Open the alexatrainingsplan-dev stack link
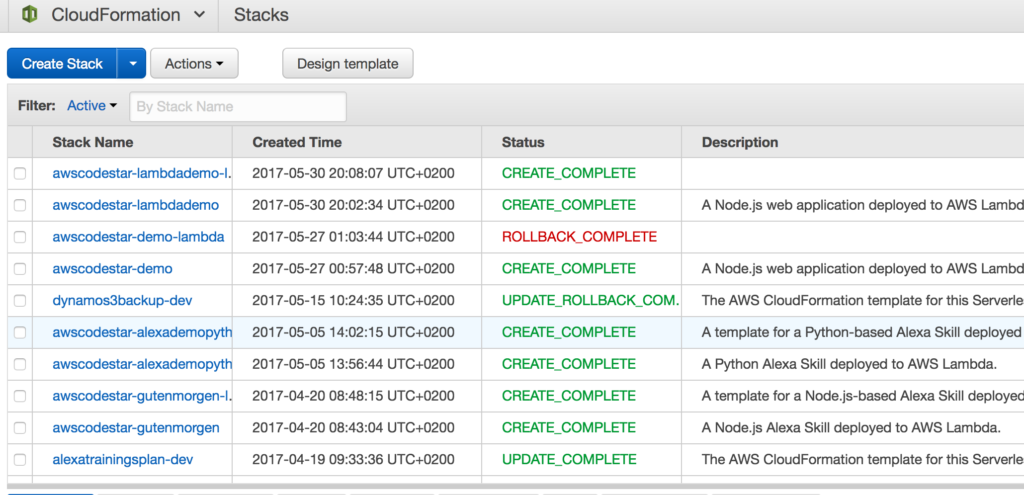The width and height of the screenshot is (1024, 495). click(x=123, y=459)
